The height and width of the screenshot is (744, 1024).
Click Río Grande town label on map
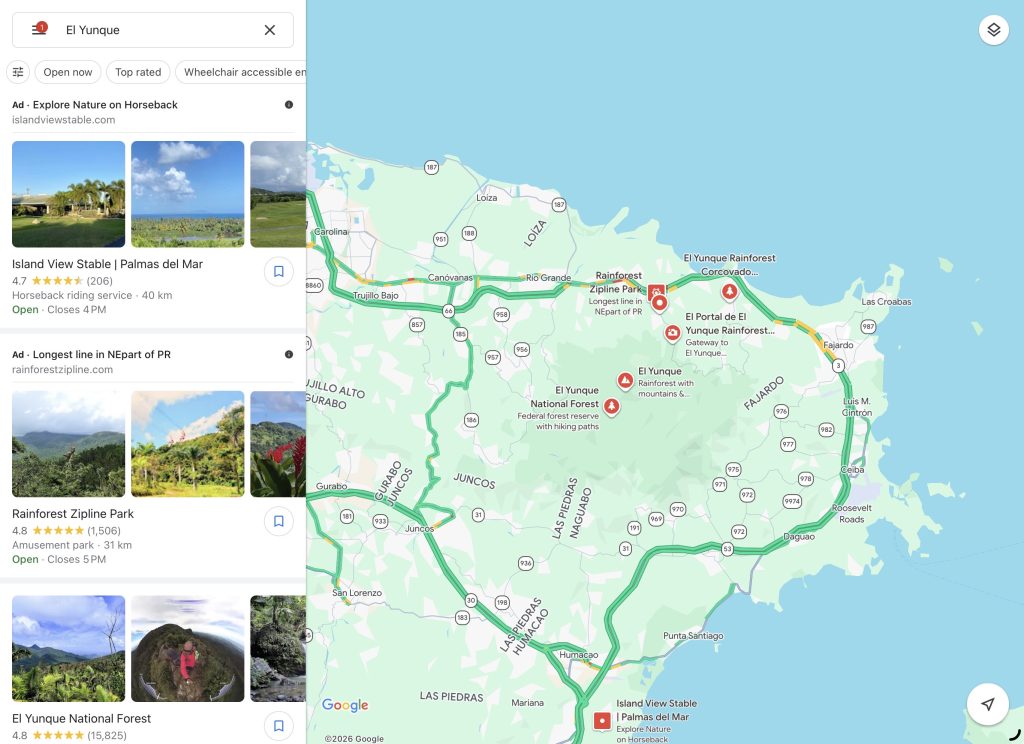click(x=549, y=278)
